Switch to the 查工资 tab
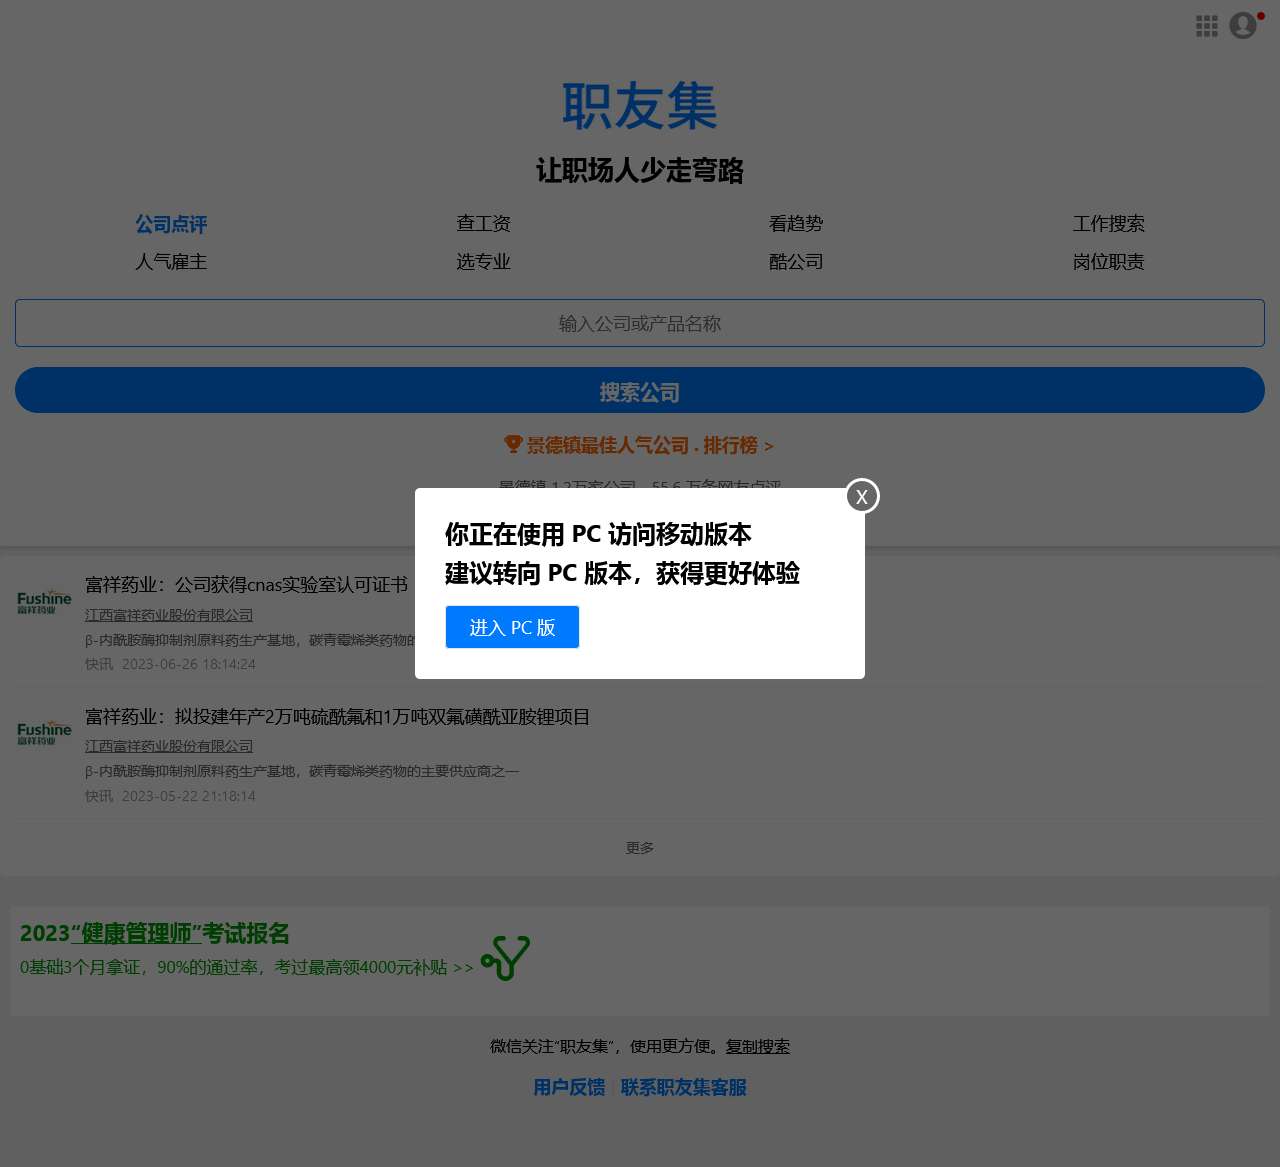The image size is (1280, 1167). tap(483, 223)
